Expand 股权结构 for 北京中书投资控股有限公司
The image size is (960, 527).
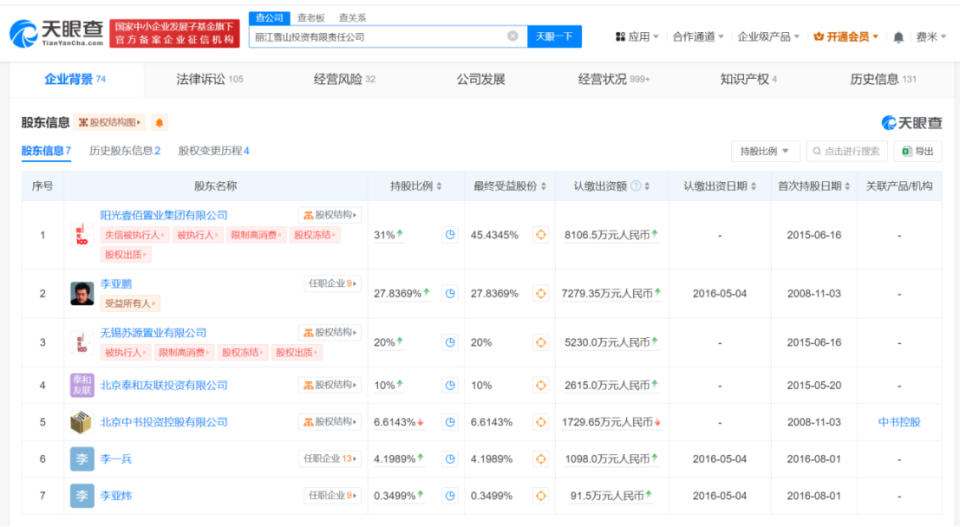(x=329, y=422)
